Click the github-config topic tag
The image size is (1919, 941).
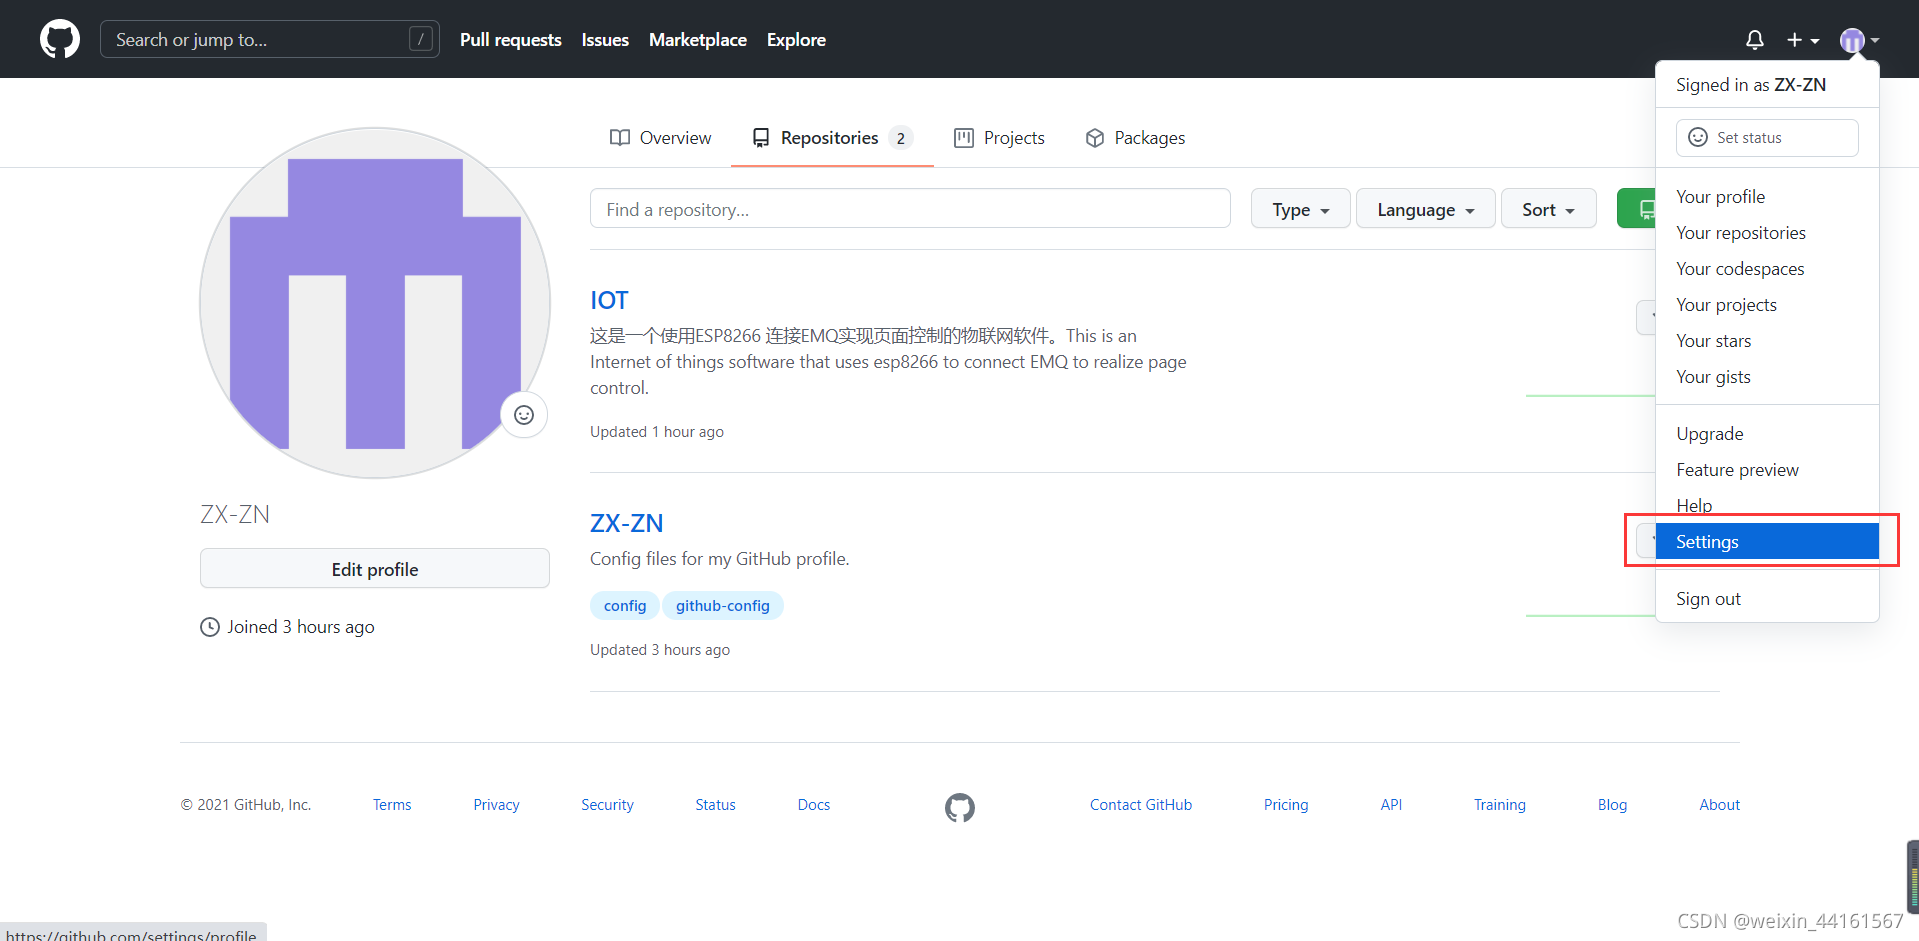pyautogui.click(x=723, y=606)
